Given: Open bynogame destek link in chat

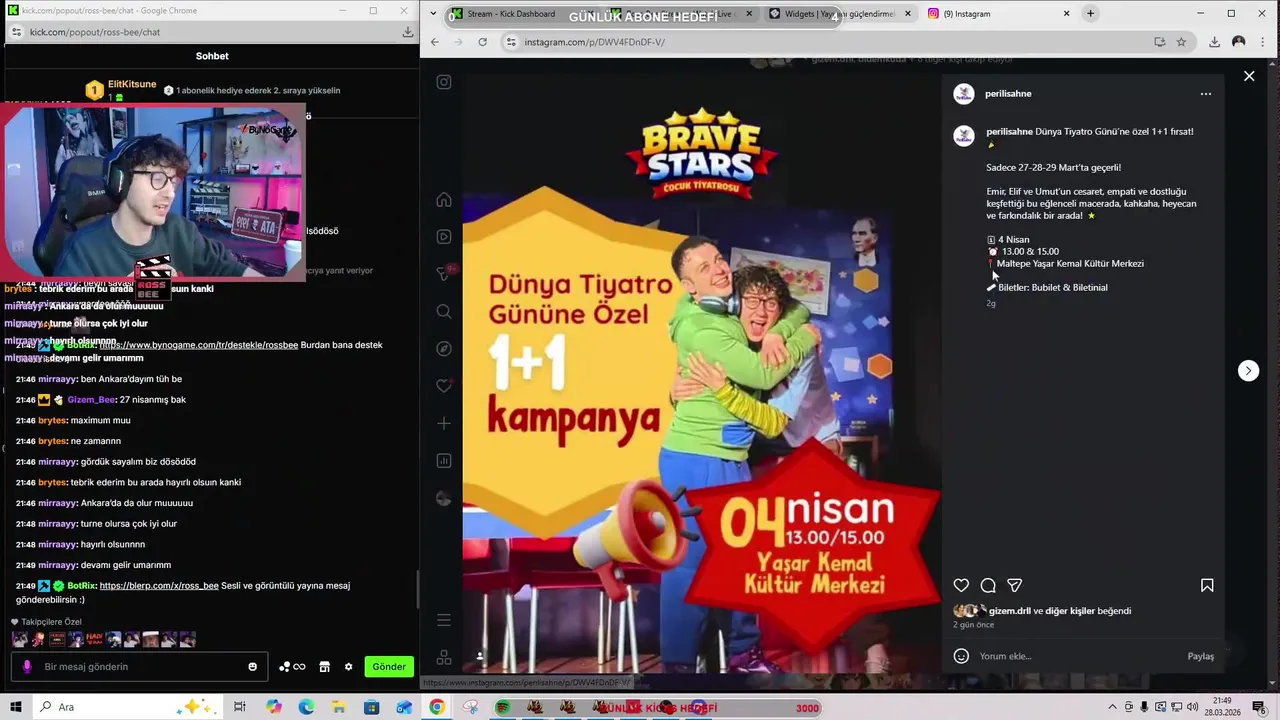Looking at the screenshot, I should coord(199,345).
